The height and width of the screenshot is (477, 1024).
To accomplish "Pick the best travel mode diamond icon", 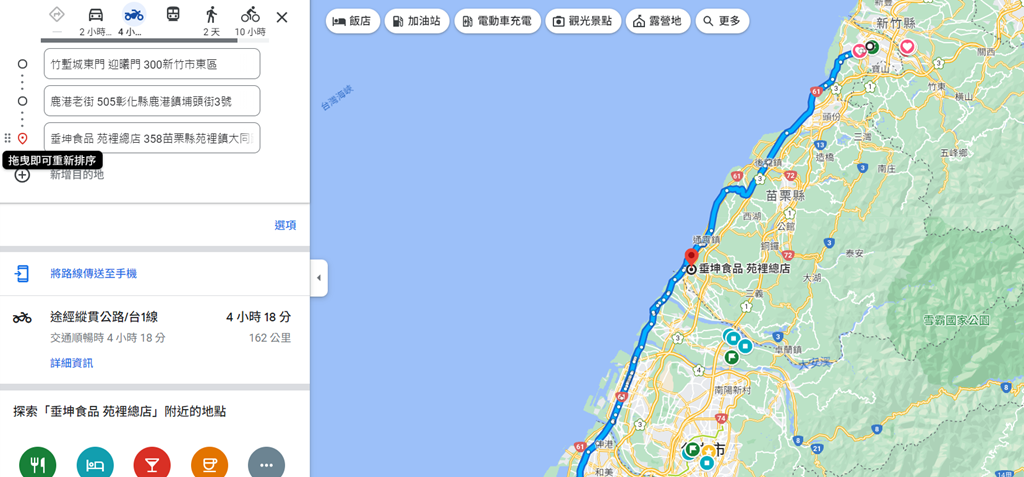I will [57, 14].
